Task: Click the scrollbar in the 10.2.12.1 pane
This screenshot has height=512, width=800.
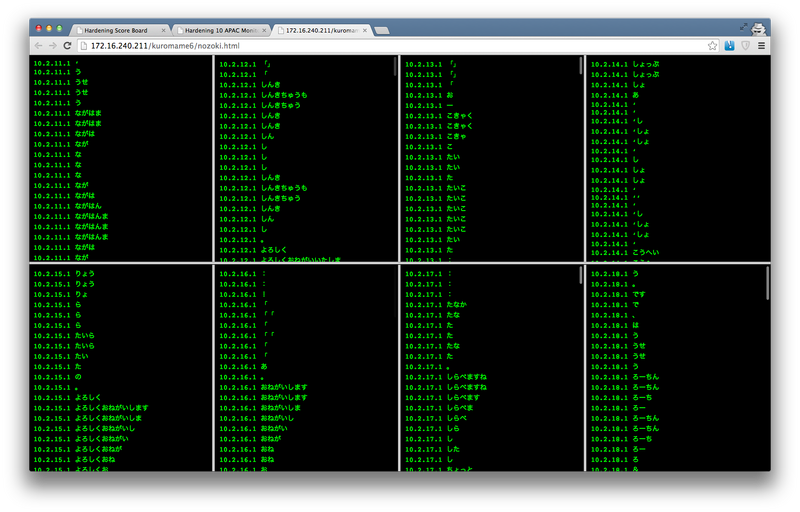Action: (x=396, y=66)
